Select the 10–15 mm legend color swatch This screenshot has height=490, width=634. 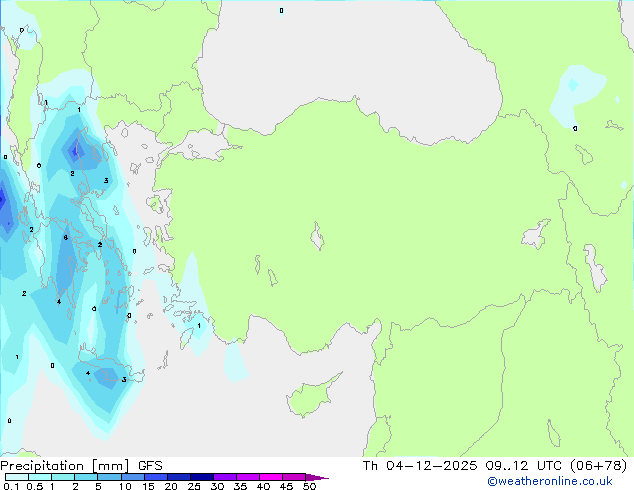[x=132, y=477]
